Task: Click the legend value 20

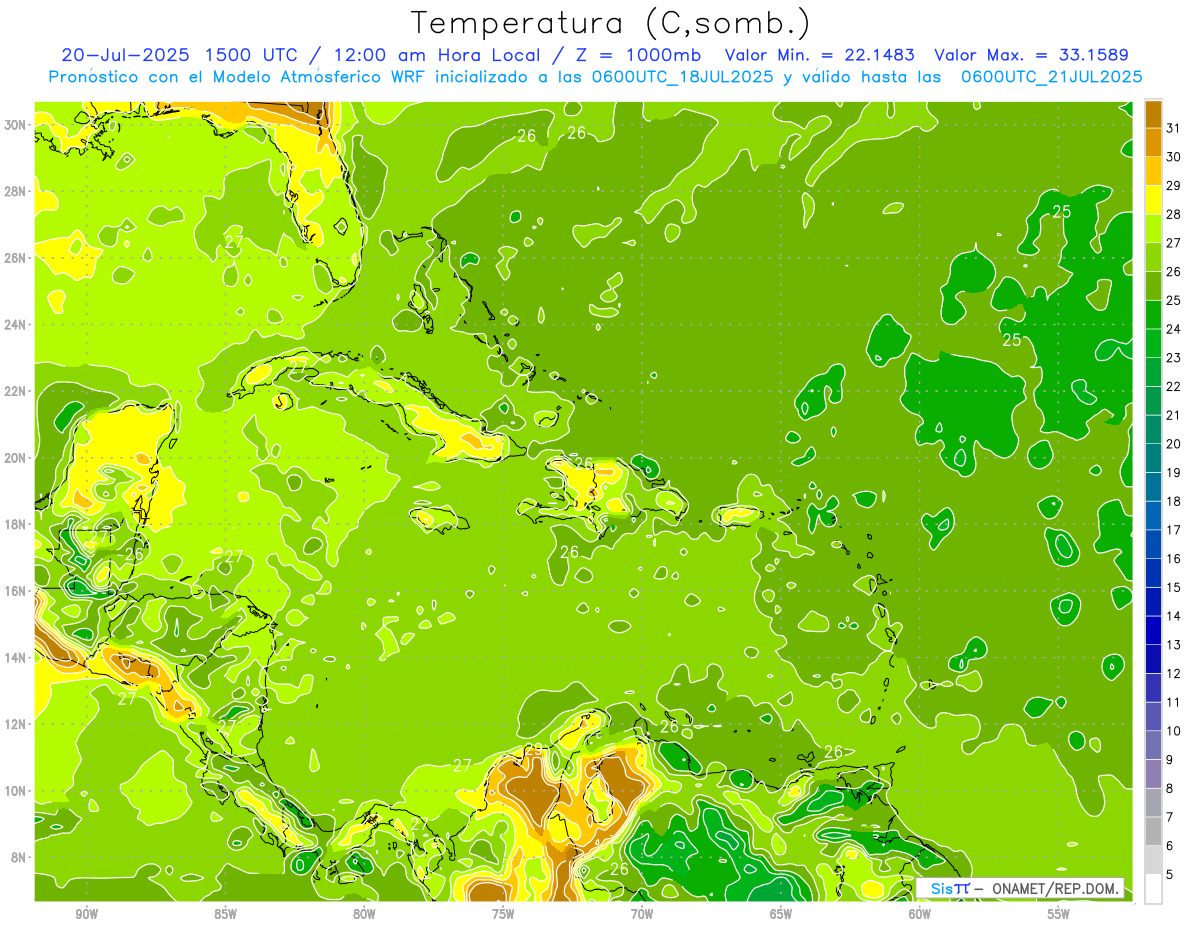Action: click(1175, 444)
